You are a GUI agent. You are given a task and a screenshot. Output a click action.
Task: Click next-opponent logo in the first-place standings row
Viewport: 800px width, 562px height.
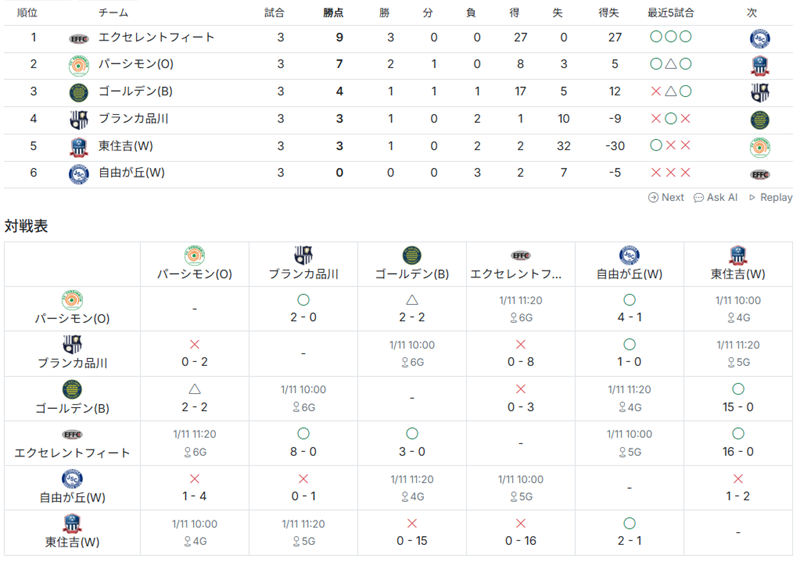pyautogui.click(x=760, y=38)
